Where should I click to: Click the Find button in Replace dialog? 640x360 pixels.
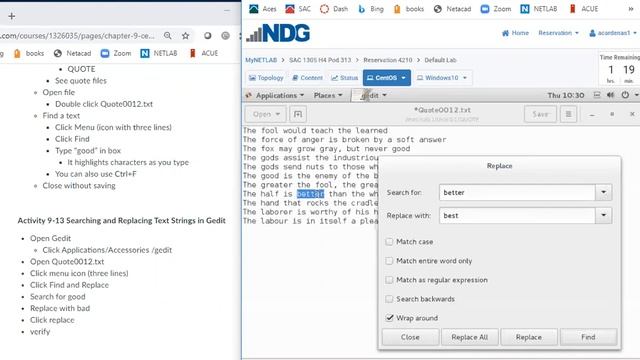point(588,337)
